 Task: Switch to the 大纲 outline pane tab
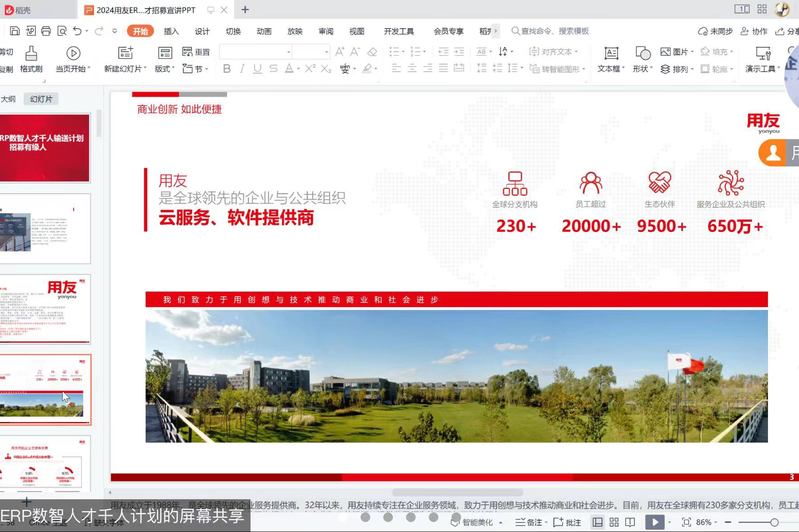[x=8, y=99]
